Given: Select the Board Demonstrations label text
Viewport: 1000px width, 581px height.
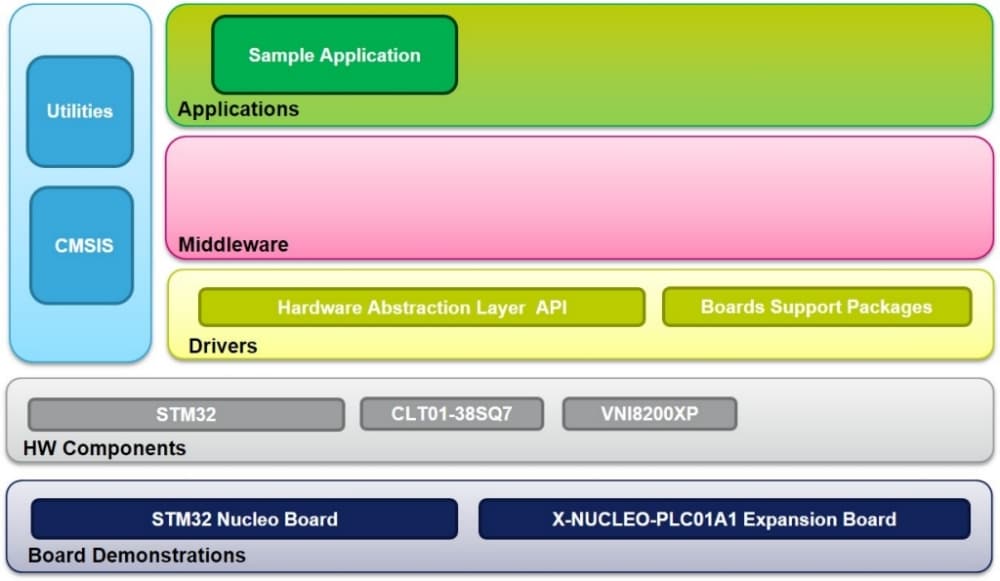Looking at the screenshot, I should tap(136, 554).
